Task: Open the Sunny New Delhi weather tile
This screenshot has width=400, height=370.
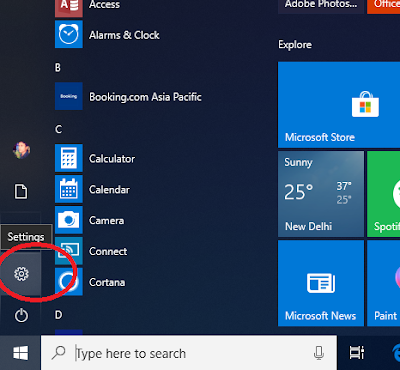Action: pos(321,194)
